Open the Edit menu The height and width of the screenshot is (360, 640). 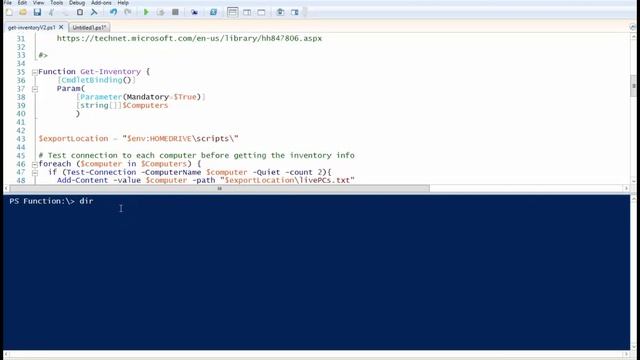pyautogui.click(x=22, y=3)
